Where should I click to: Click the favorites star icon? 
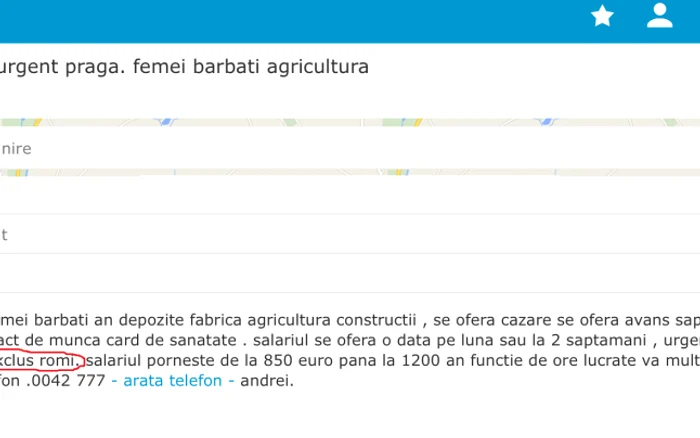[602, 16]
